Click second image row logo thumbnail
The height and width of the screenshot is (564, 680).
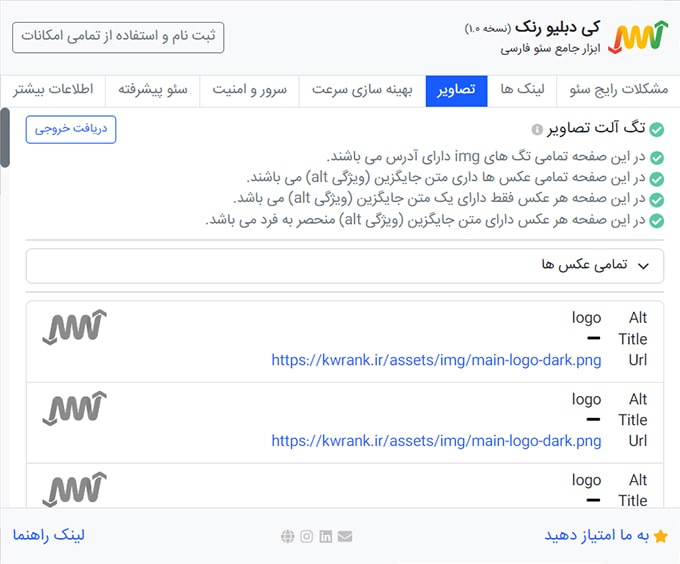click(x=75, y=408)
